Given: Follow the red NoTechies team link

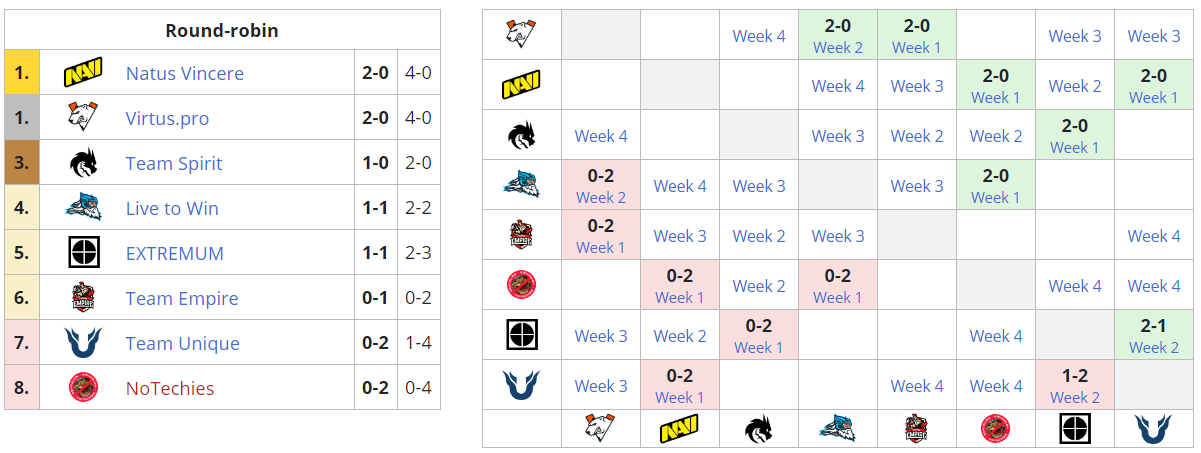Looking at the screenshot, I should coord(170,389).
